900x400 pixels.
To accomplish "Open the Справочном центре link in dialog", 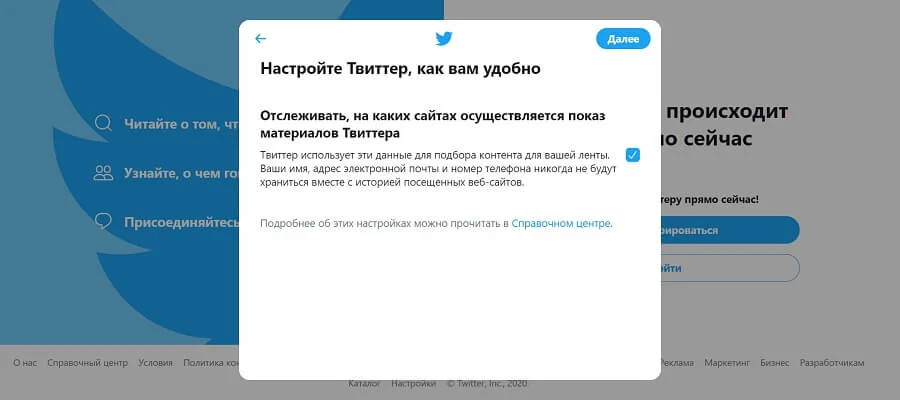I will pyautogui.click(x=561, y=223).
